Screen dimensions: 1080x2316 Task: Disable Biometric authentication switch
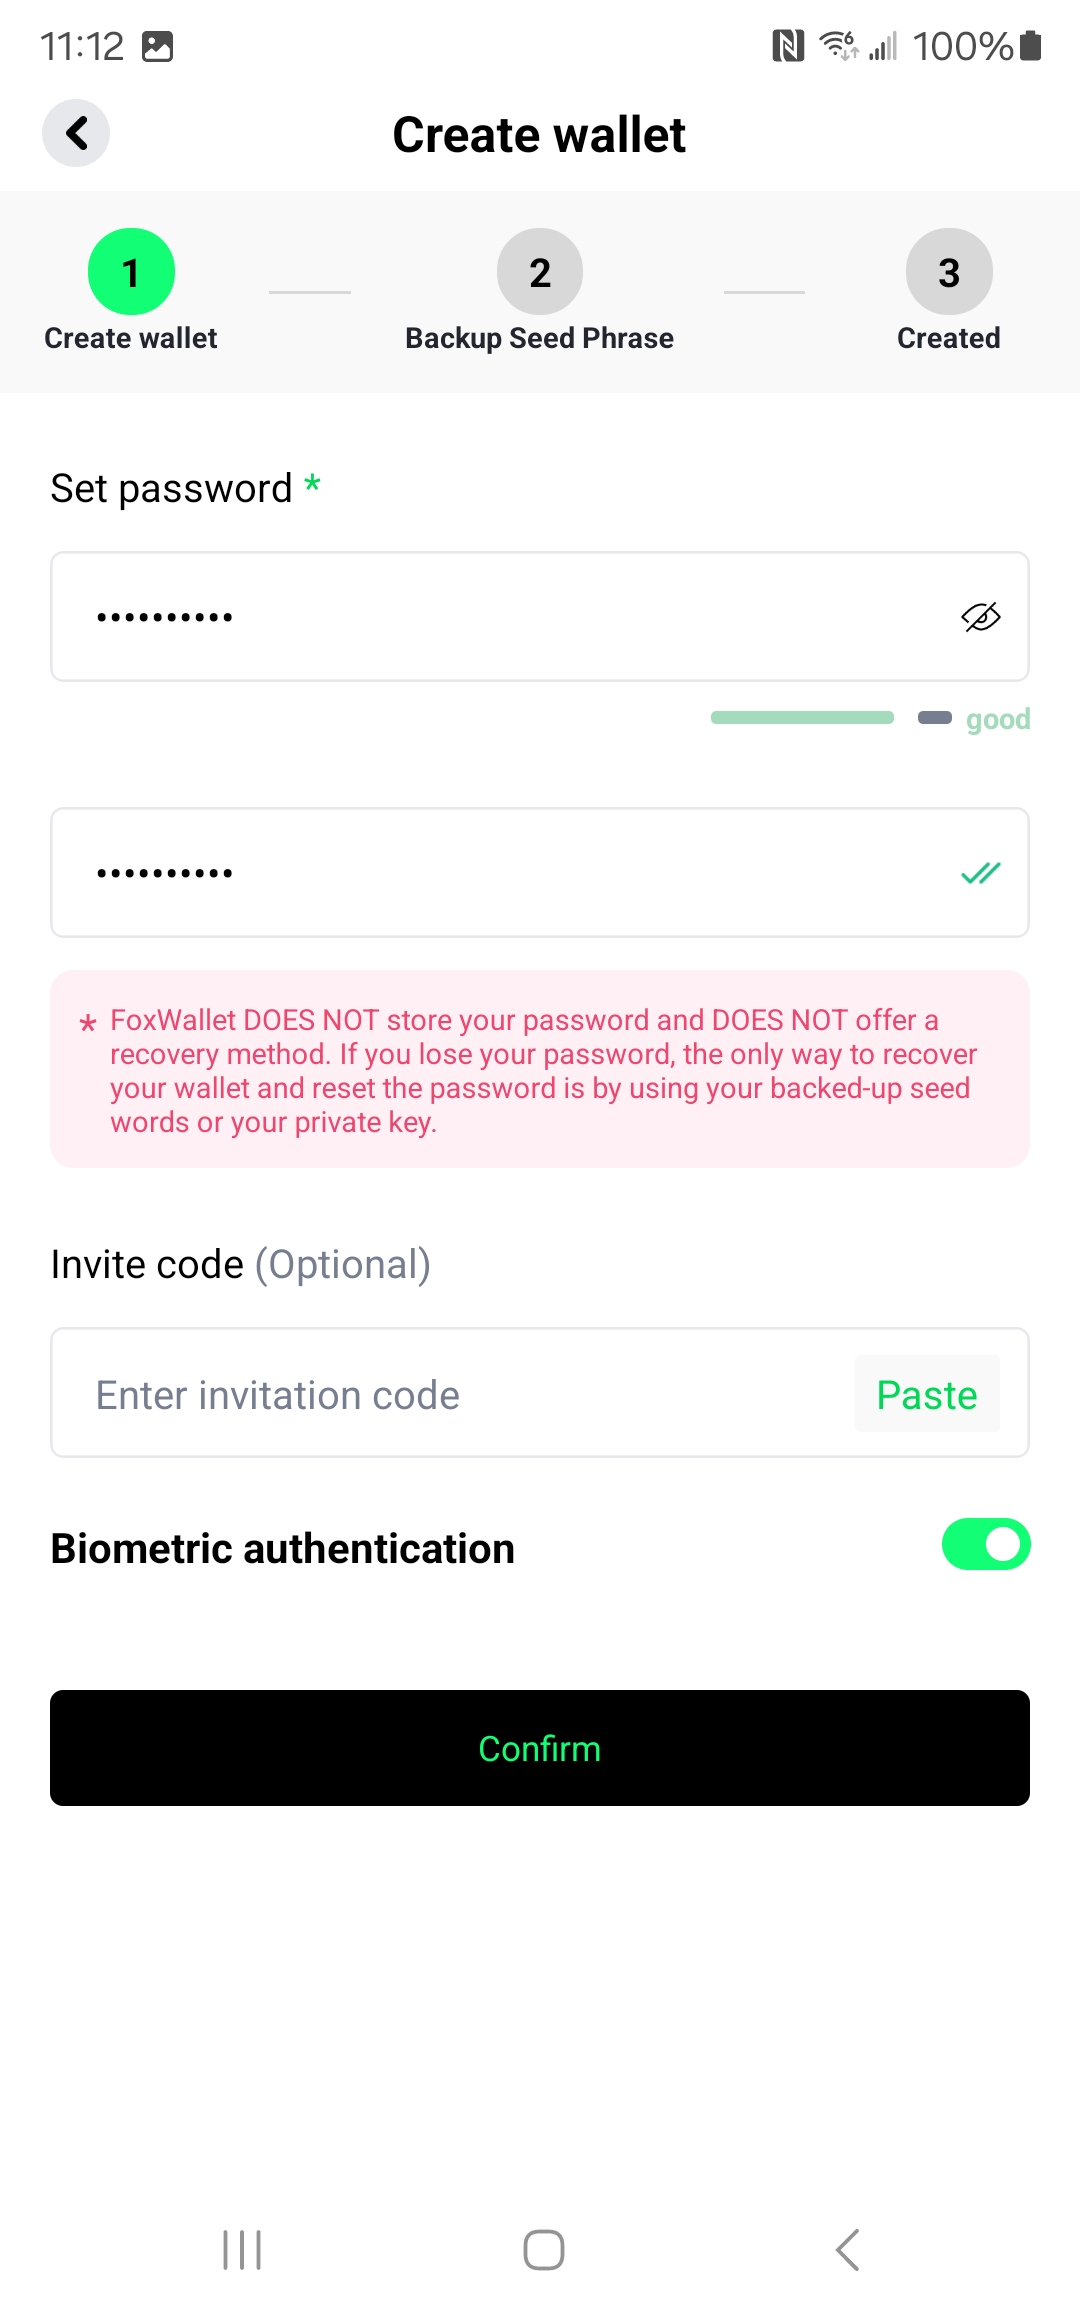pos(985,1545)
